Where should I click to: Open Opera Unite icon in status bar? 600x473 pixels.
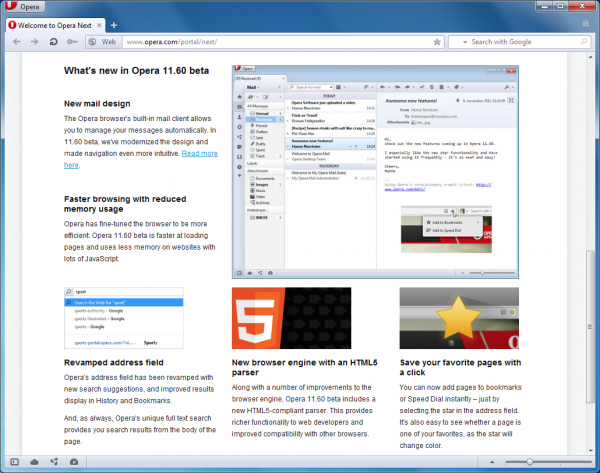pyautogui.click(x=54, y=462)
